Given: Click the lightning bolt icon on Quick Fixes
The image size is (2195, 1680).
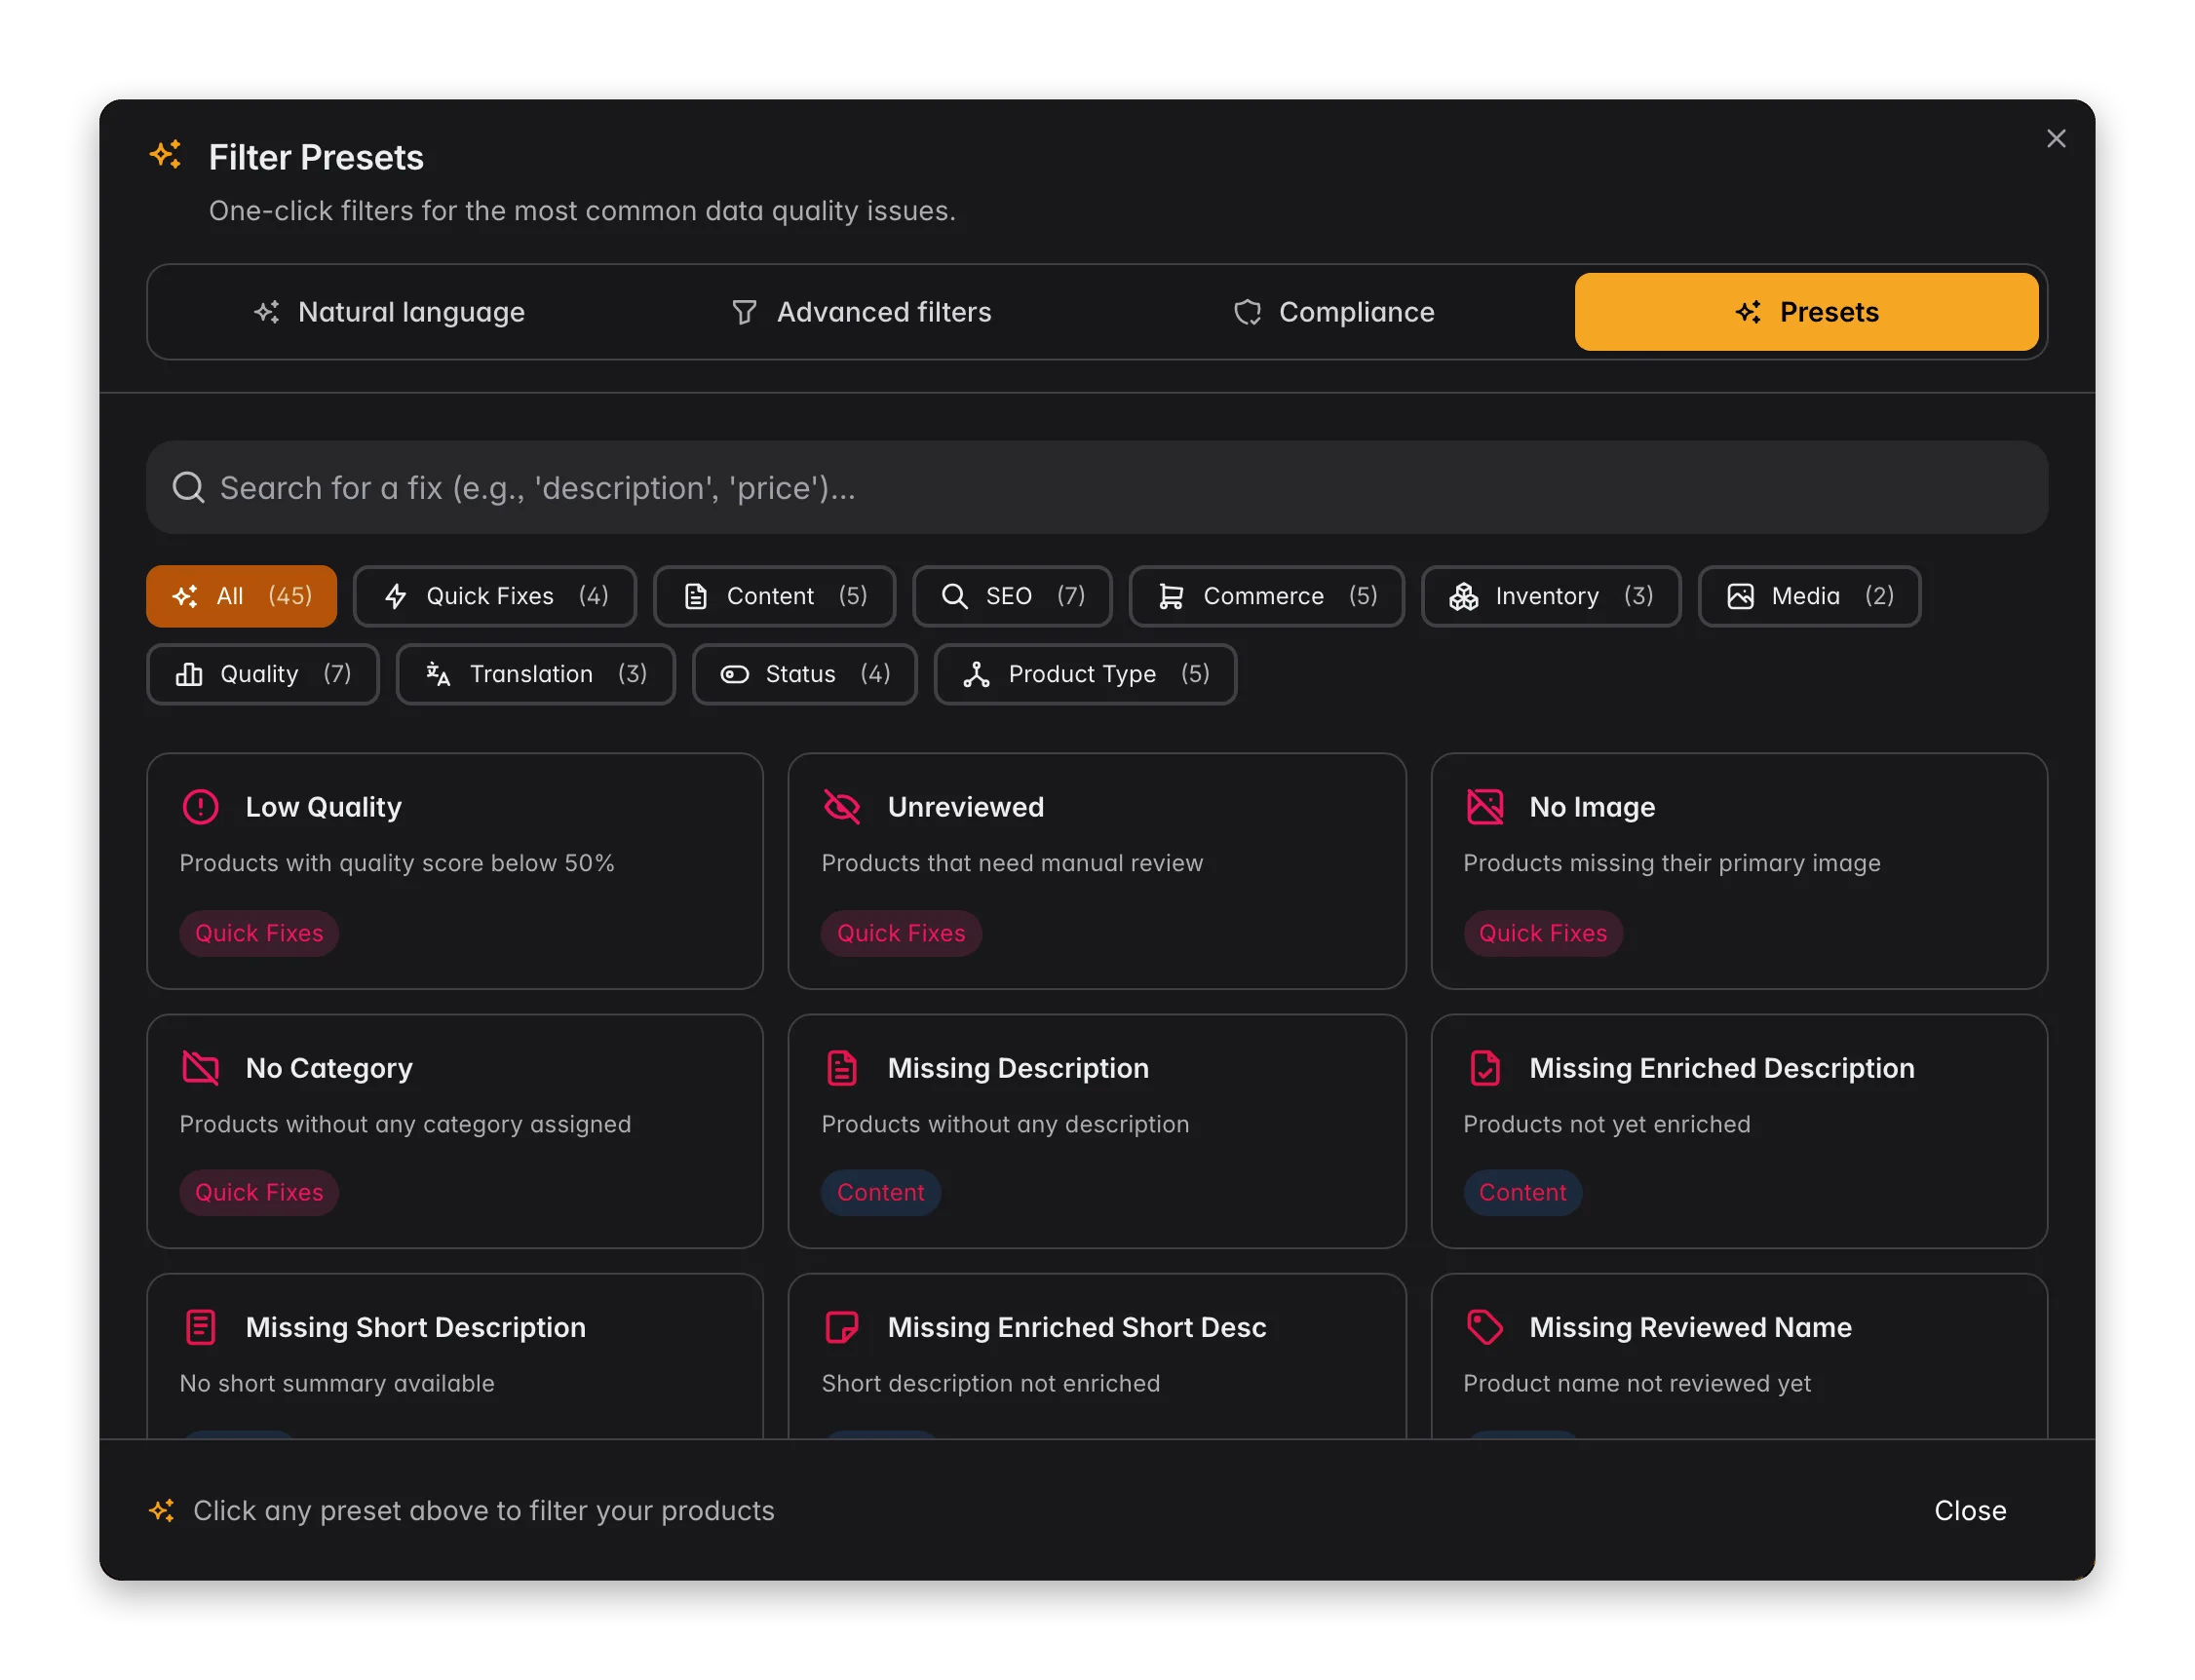Looking at the screenshot, I should pyautogui.click(x=396, y=597).
